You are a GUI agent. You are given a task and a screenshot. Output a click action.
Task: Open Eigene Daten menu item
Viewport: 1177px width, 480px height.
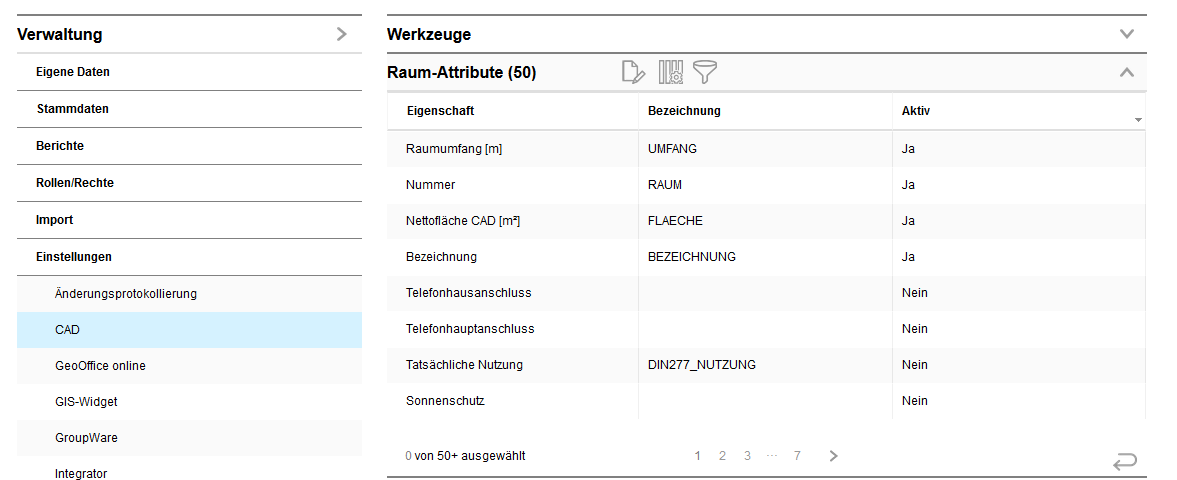point(73,72)
